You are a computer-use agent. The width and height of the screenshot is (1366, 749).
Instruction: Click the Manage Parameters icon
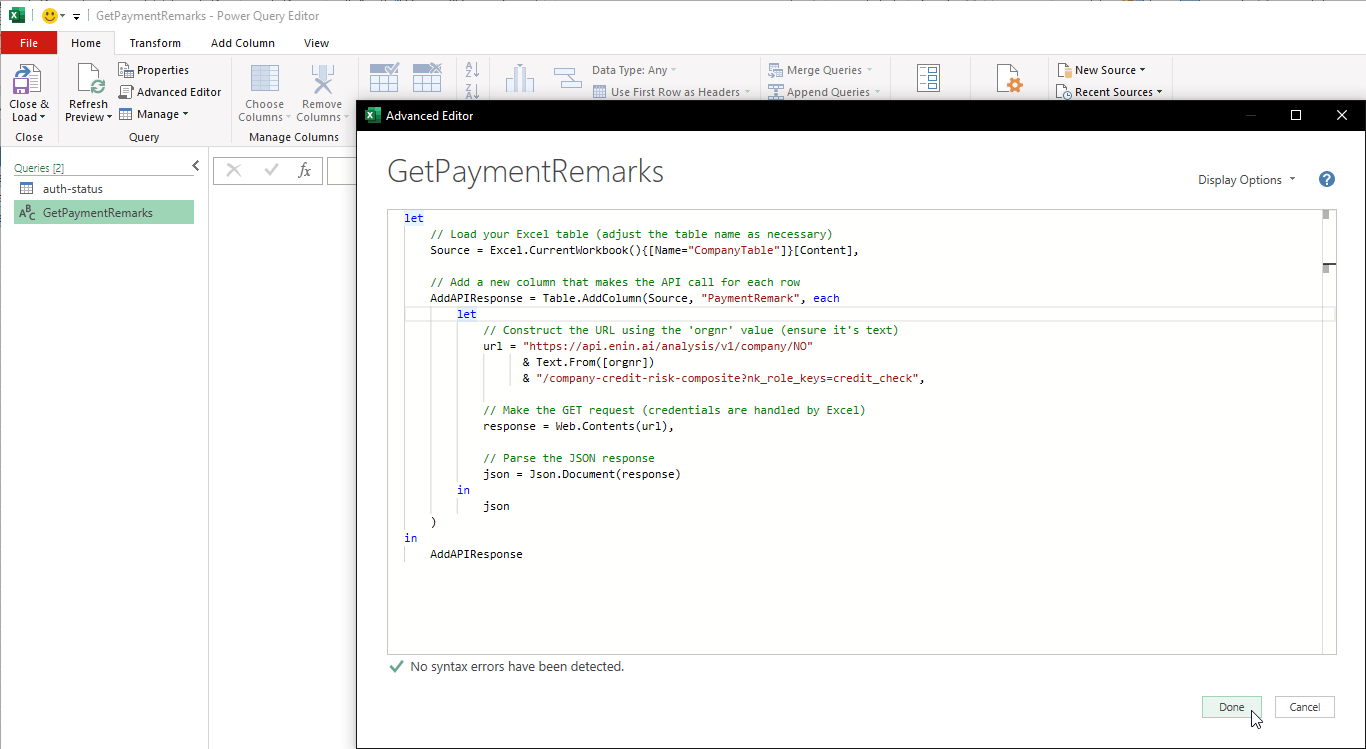pyautogui.click(x=928, y=79)
